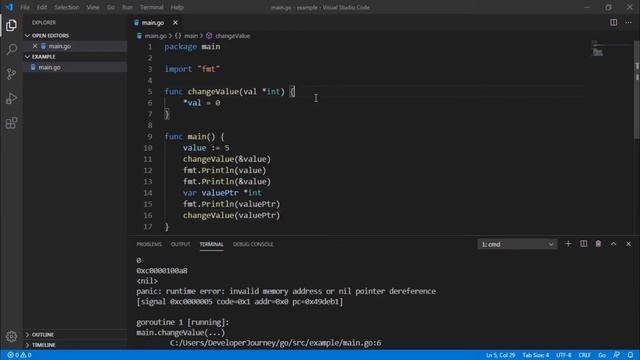
Task: Click 'func main()' on line 9
Action: tap(190, 137)
